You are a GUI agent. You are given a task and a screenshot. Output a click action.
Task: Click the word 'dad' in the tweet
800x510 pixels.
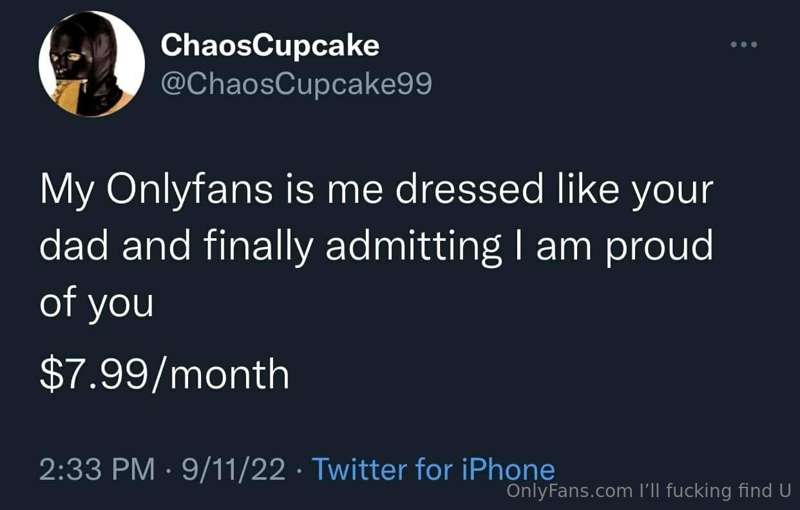[74, 246]
